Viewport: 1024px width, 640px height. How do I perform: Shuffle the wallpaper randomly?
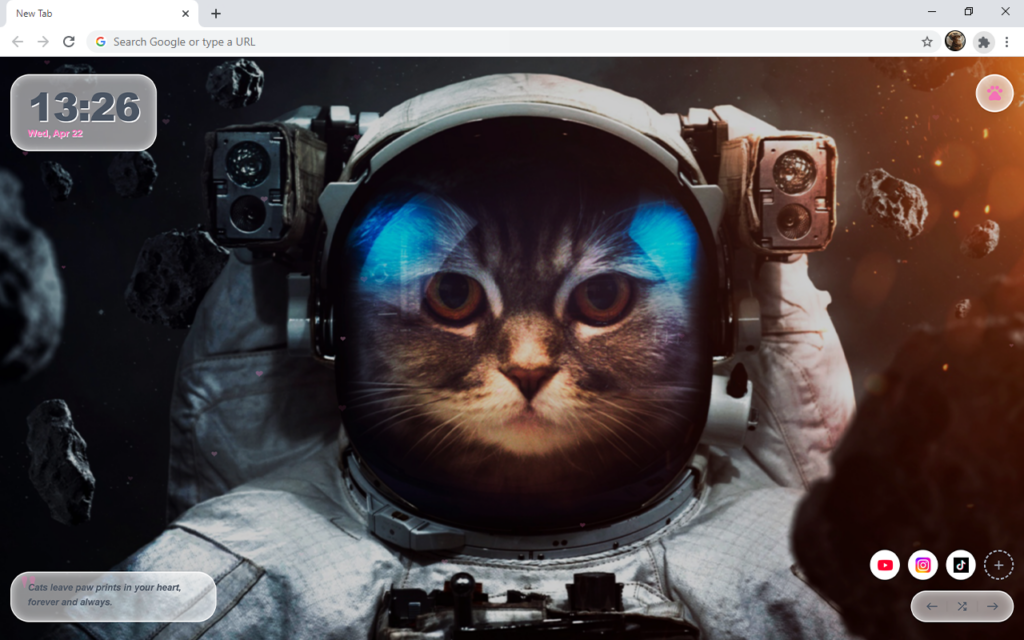pyautogui.click(x=962, y=606)
